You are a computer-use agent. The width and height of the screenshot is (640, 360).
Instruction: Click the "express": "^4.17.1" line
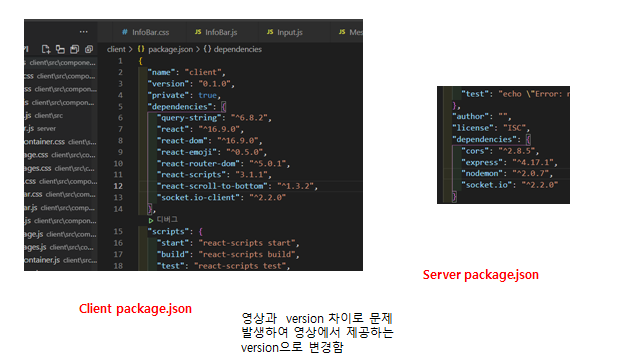[509, 162]
